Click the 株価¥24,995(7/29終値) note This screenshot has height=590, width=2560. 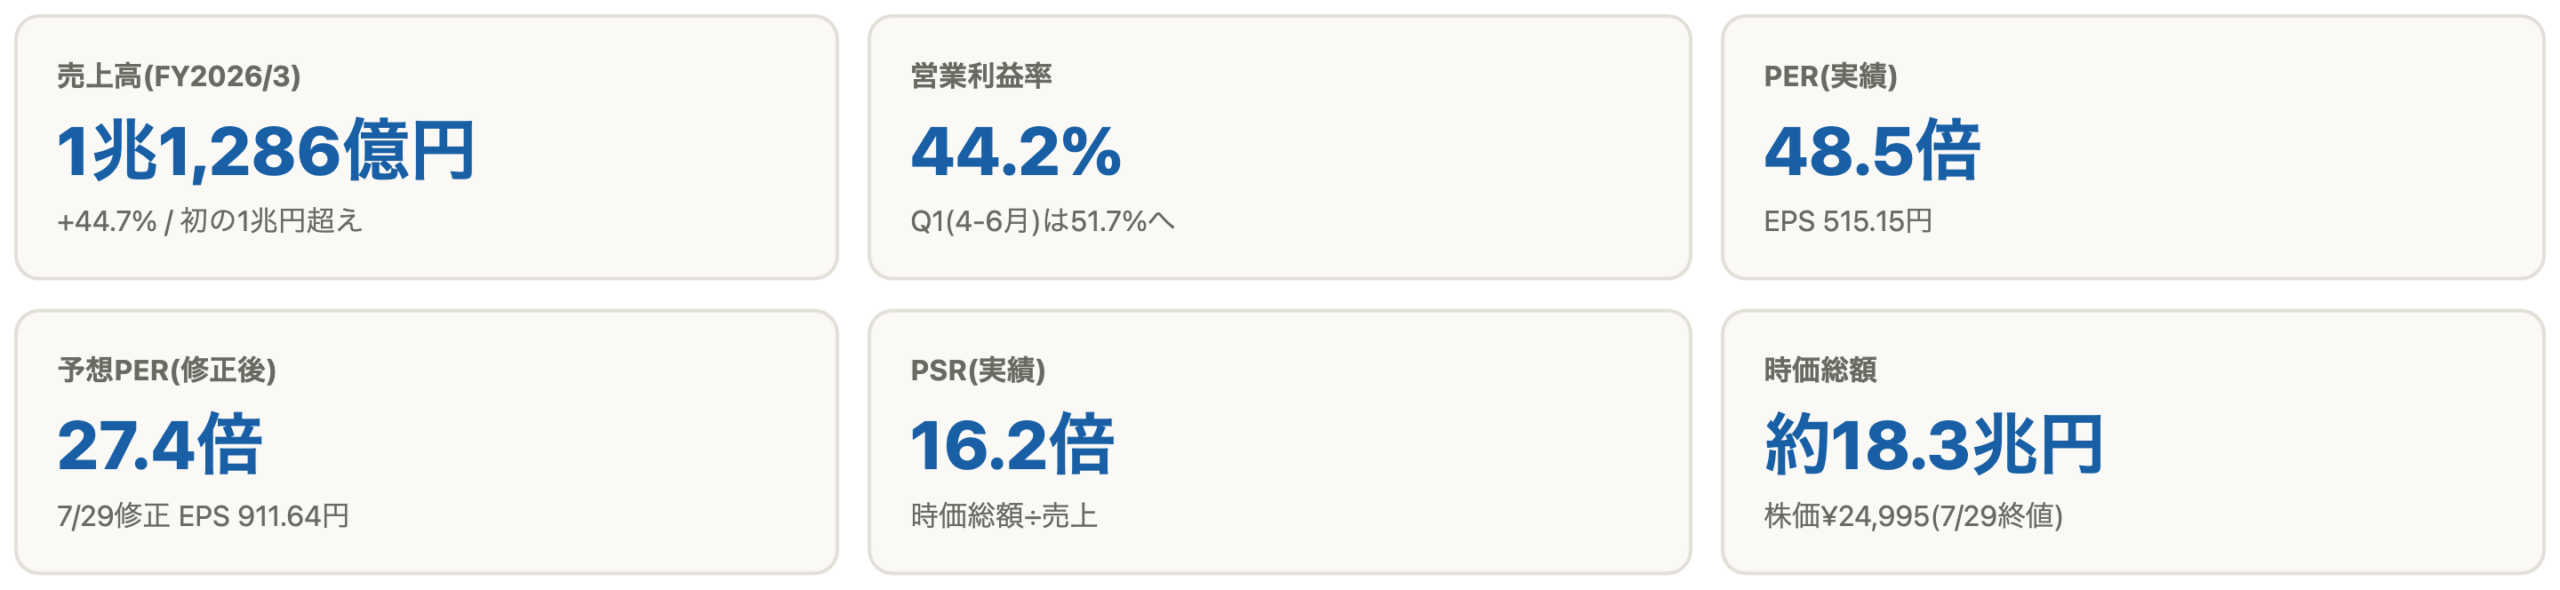1913,516
